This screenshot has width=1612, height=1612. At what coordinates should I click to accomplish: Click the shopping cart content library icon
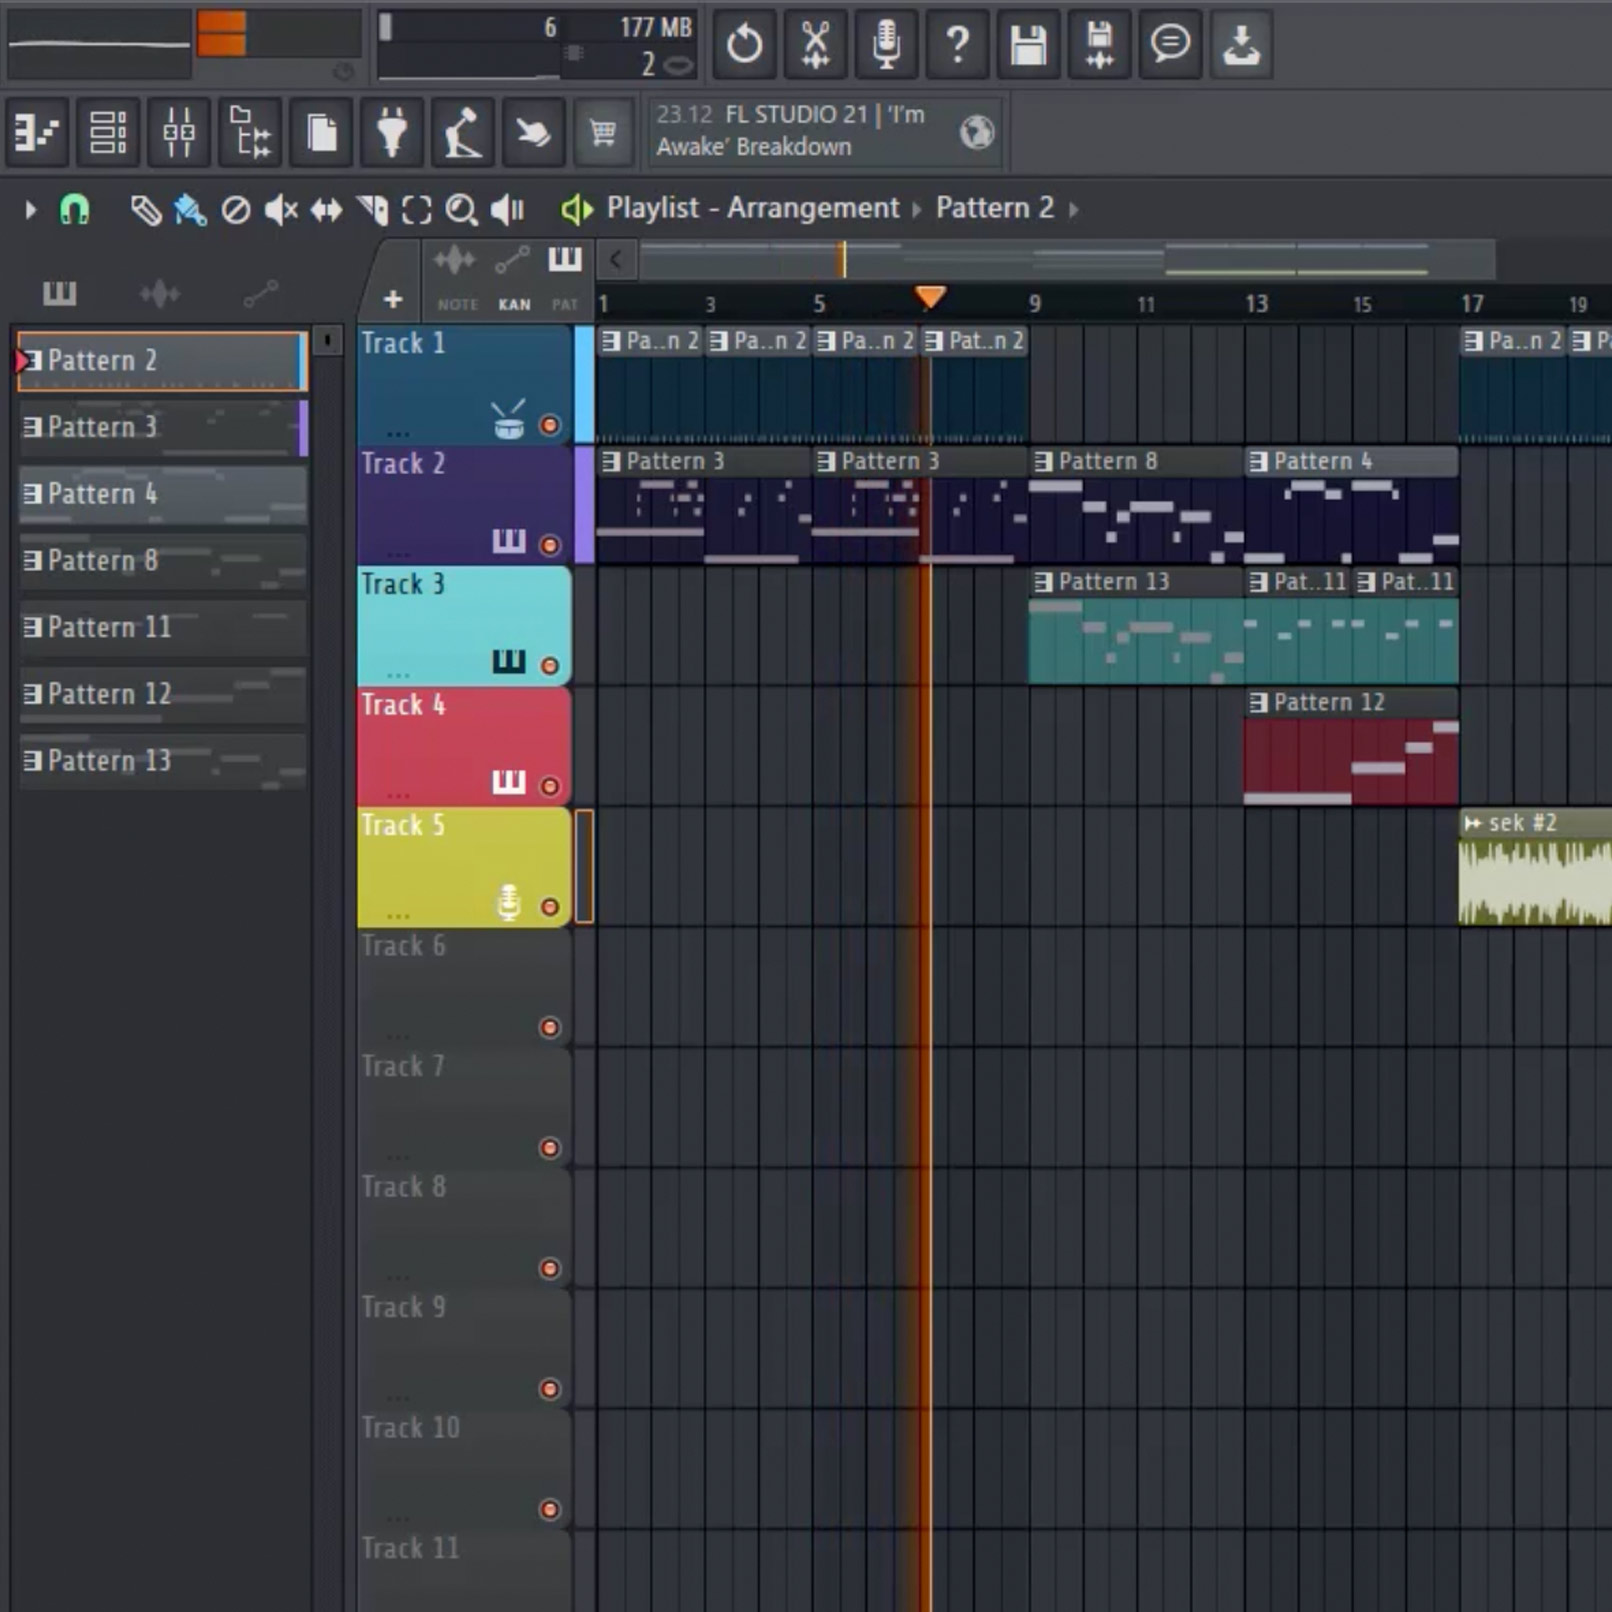(x=603, y=132)
